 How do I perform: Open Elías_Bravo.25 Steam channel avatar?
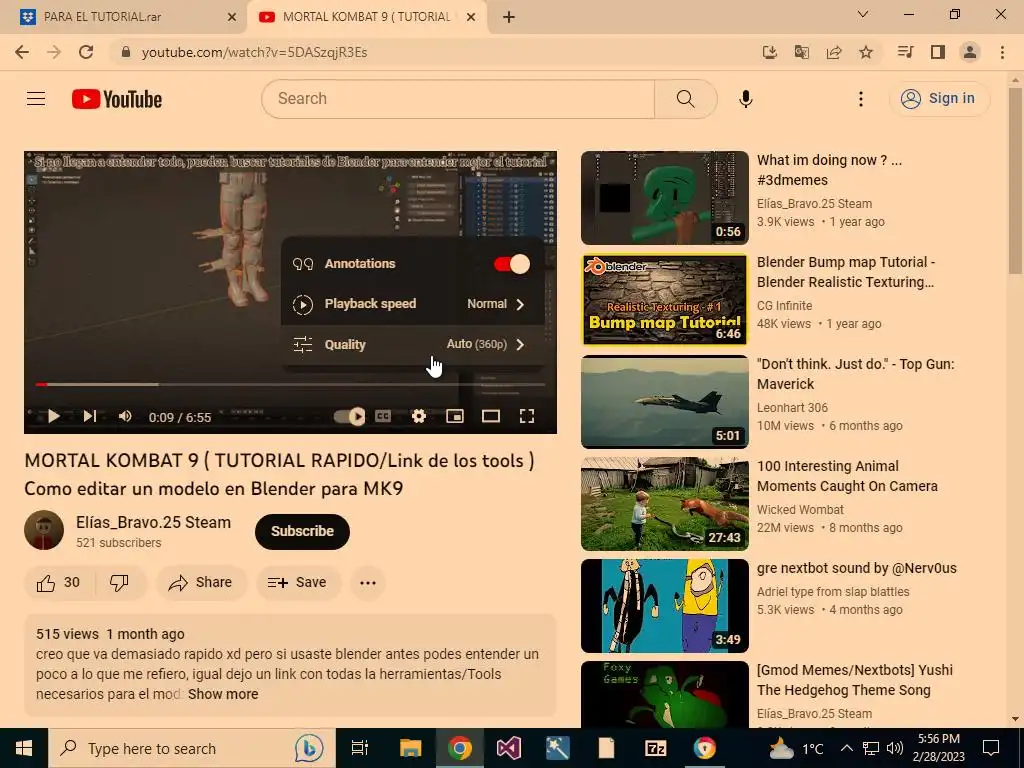44,530
